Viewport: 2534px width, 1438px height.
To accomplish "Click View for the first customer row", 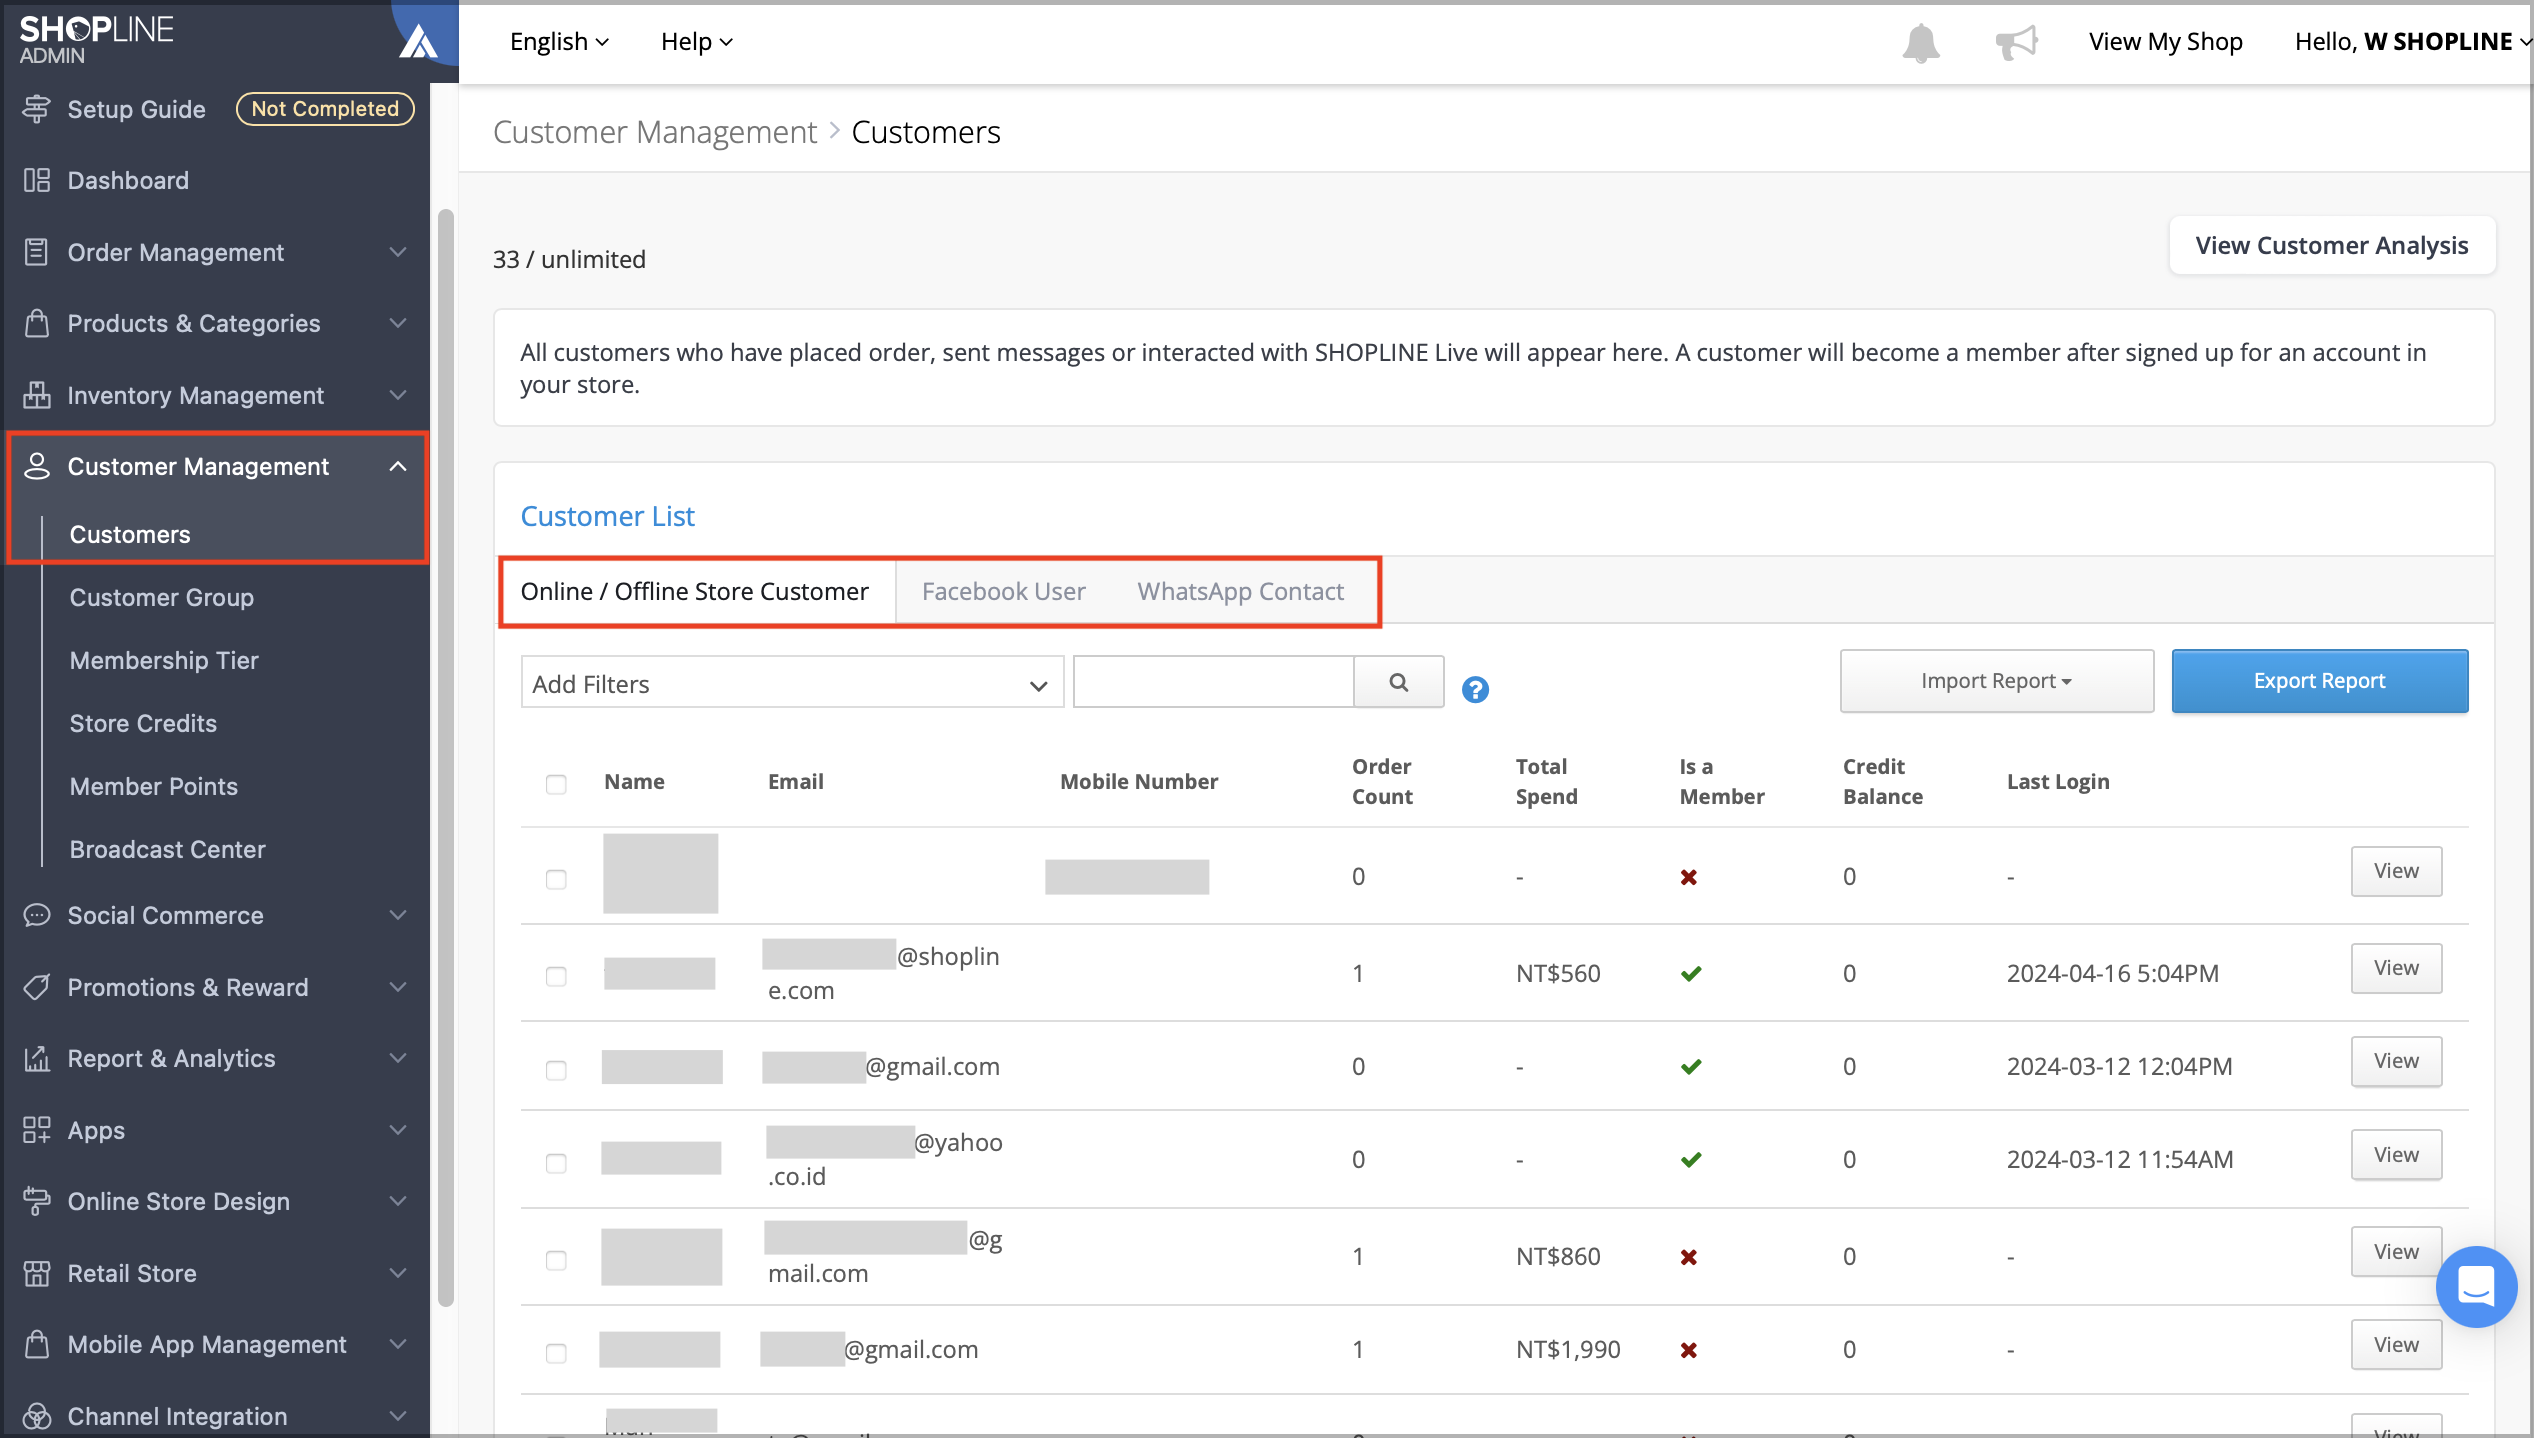I will click(2396, 871).
